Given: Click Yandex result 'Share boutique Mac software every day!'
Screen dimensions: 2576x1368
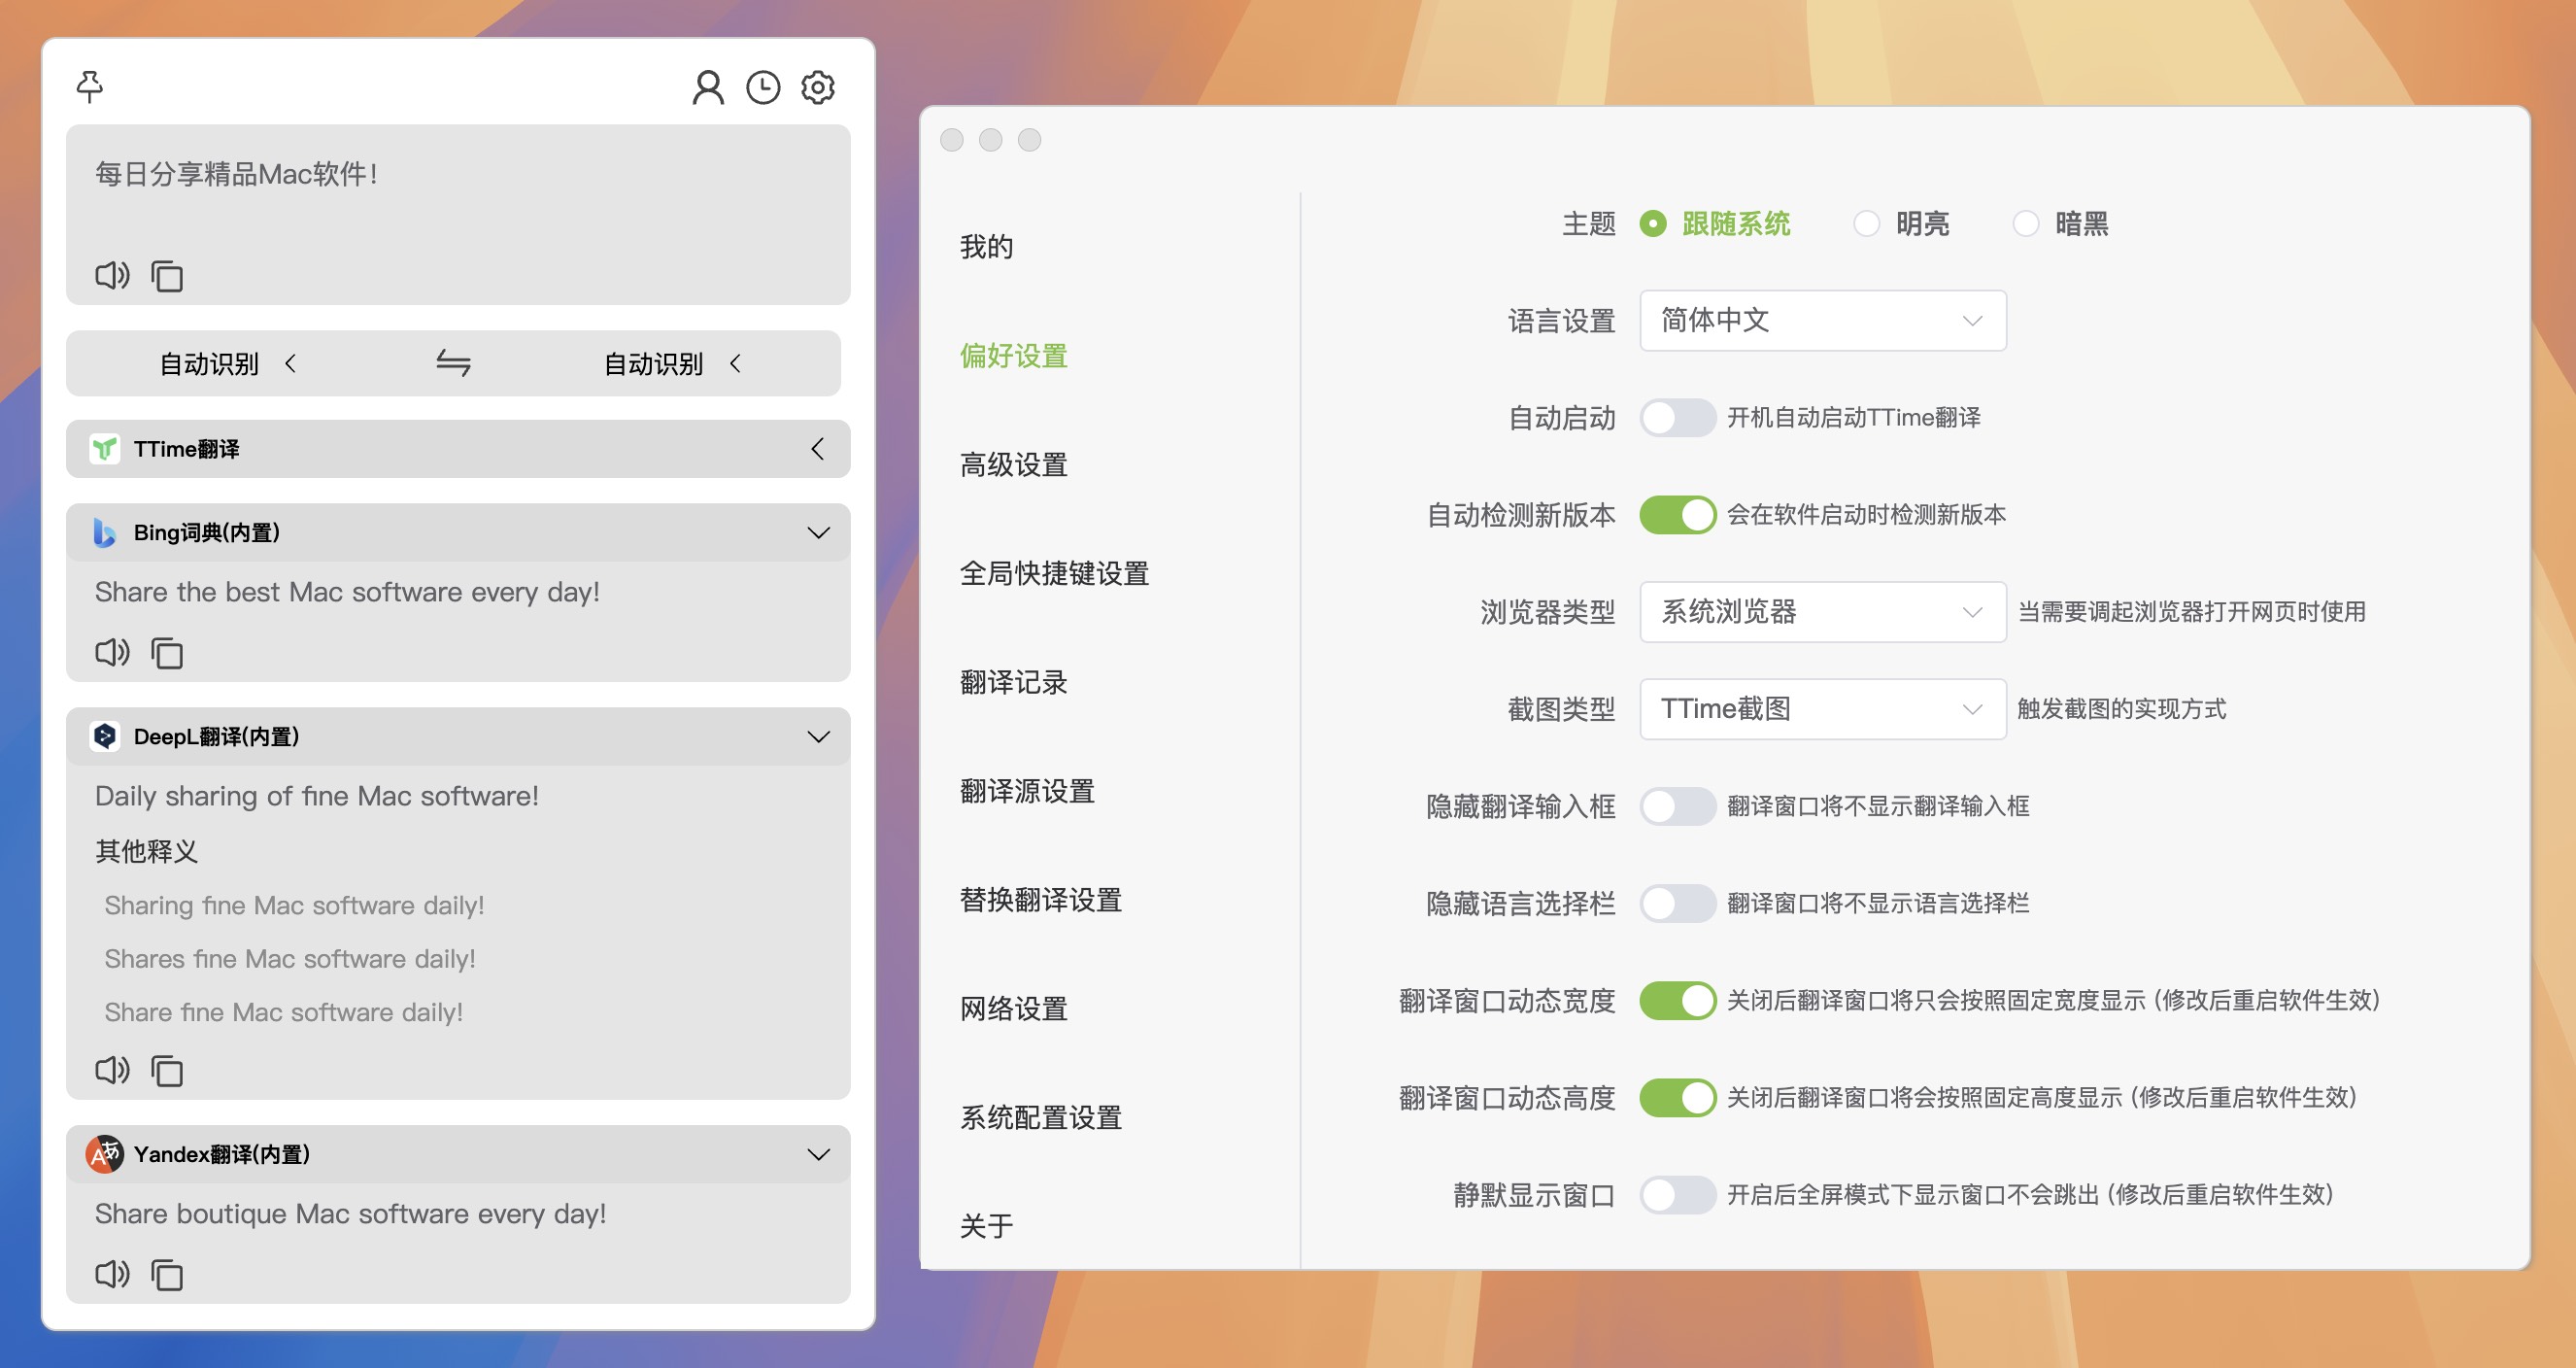Looking at the screenshot, I should click(x=350, y=1214).
